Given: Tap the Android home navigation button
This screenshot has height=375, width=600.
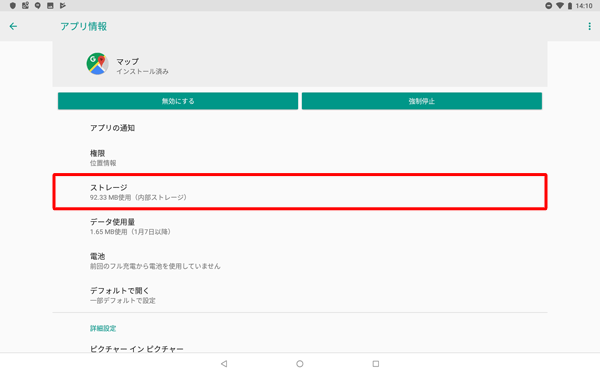Looking at the screenshot, I should tap(300, 364).
